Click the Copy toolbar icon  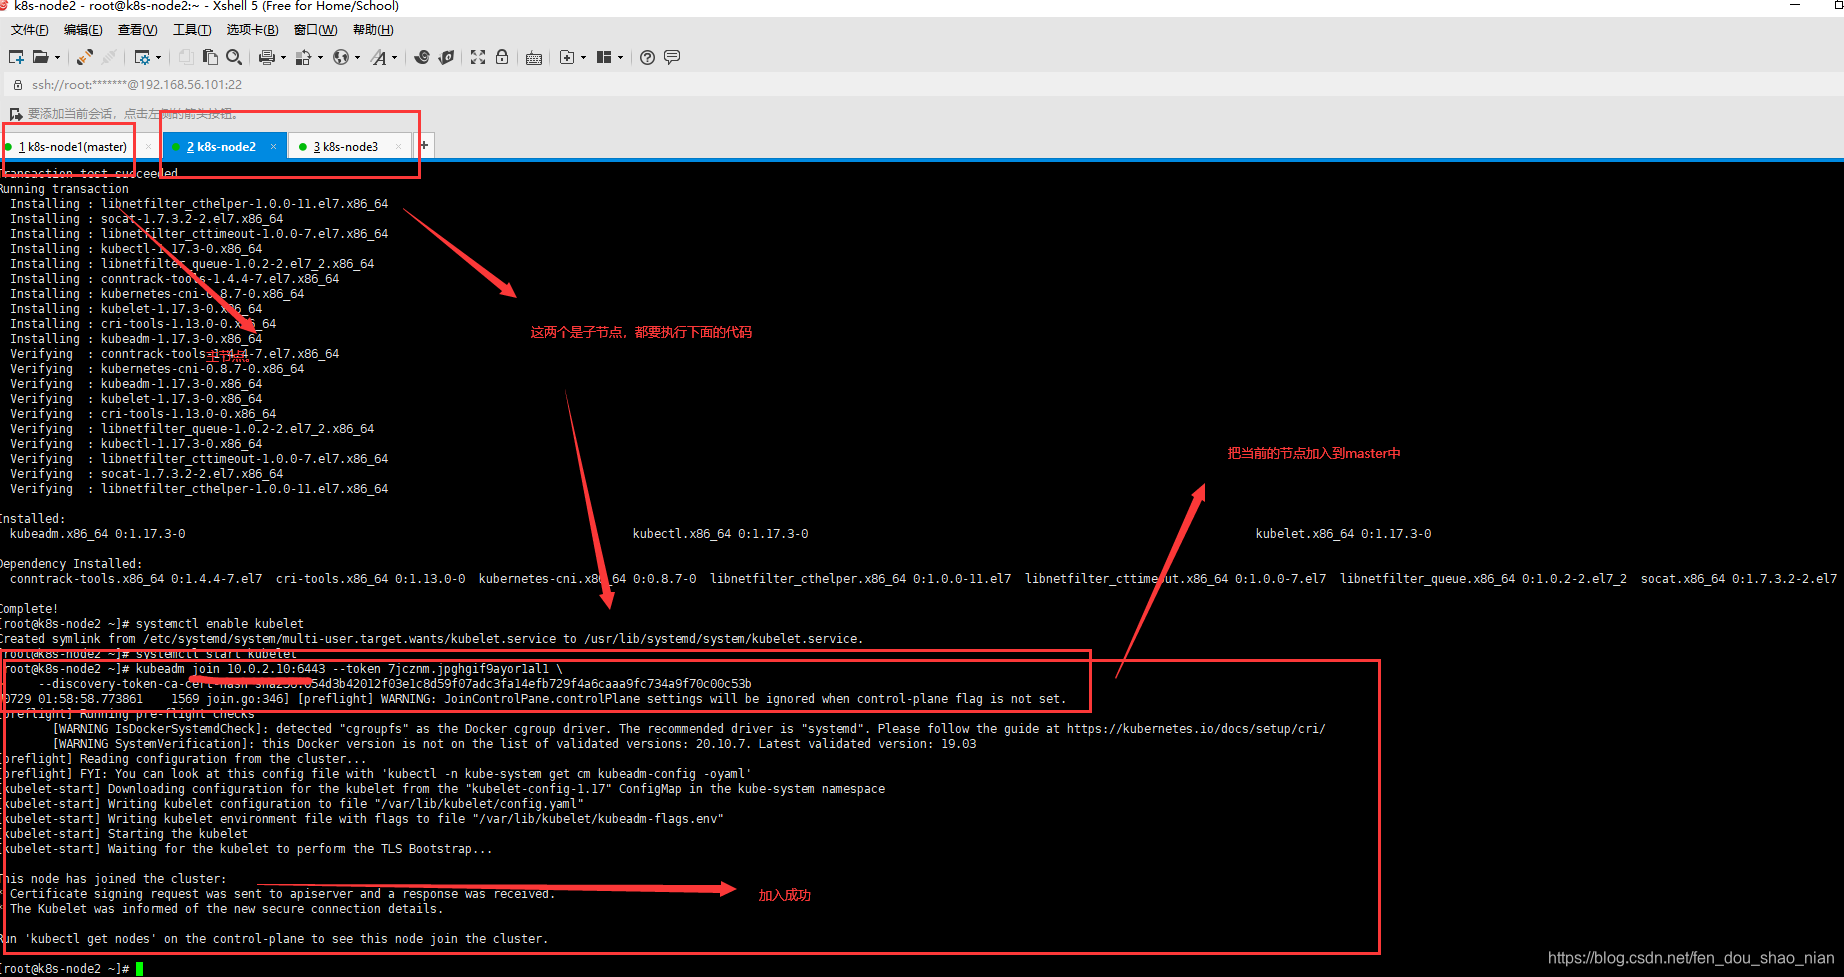[x=186, y=57]
